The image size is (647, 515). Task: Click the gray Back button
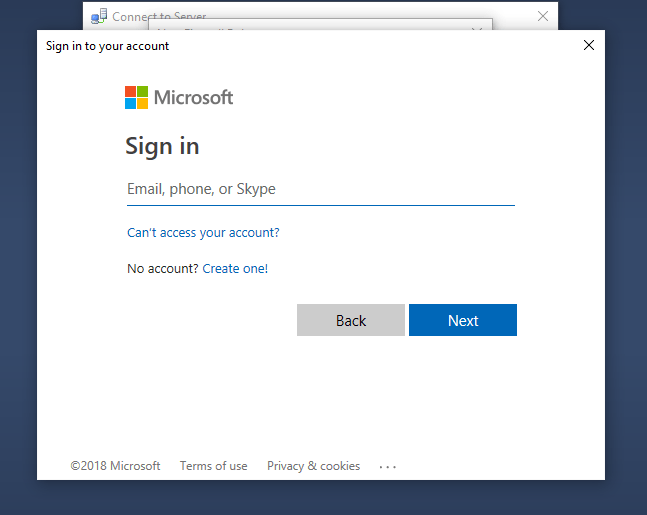click(351, 320)
